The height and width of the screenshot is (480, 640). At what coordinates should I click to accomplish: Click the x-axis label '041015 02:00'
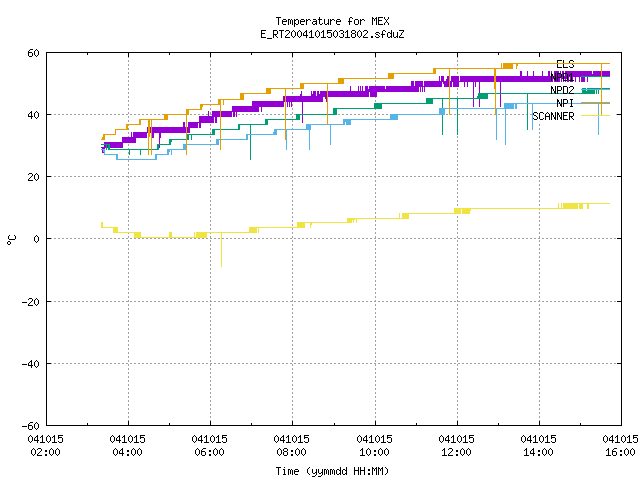[x=45, y=446]
